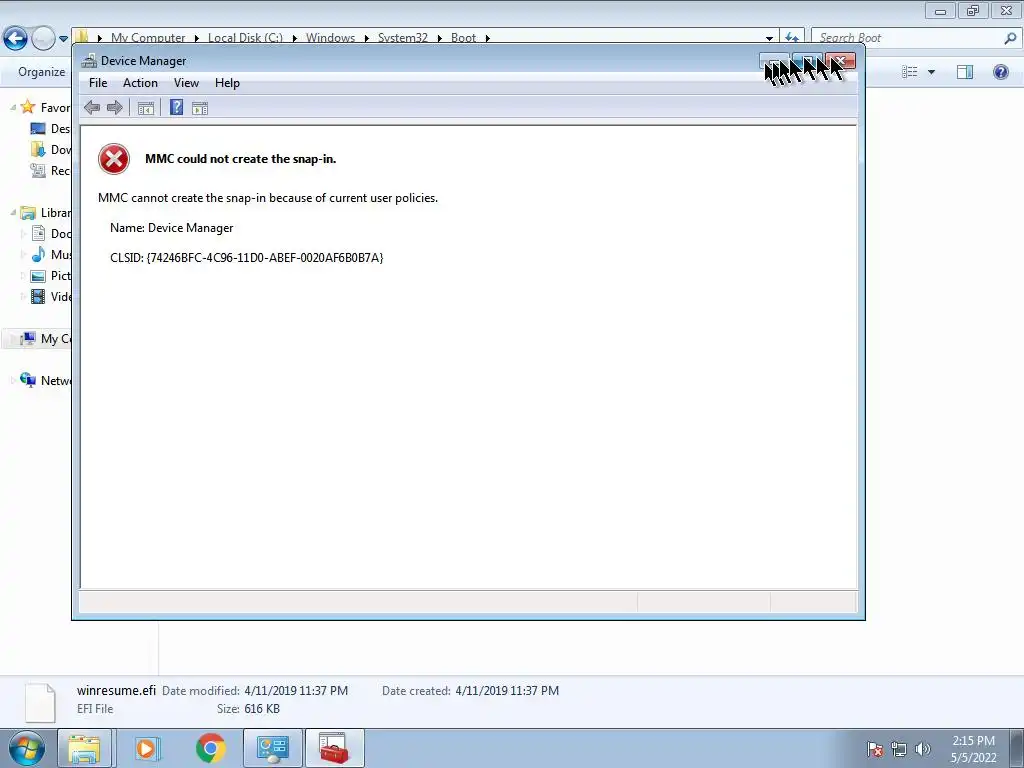The image size is (1024, 768).
Task: Click the Explorer Get help icon
Action: point(1000,72)
